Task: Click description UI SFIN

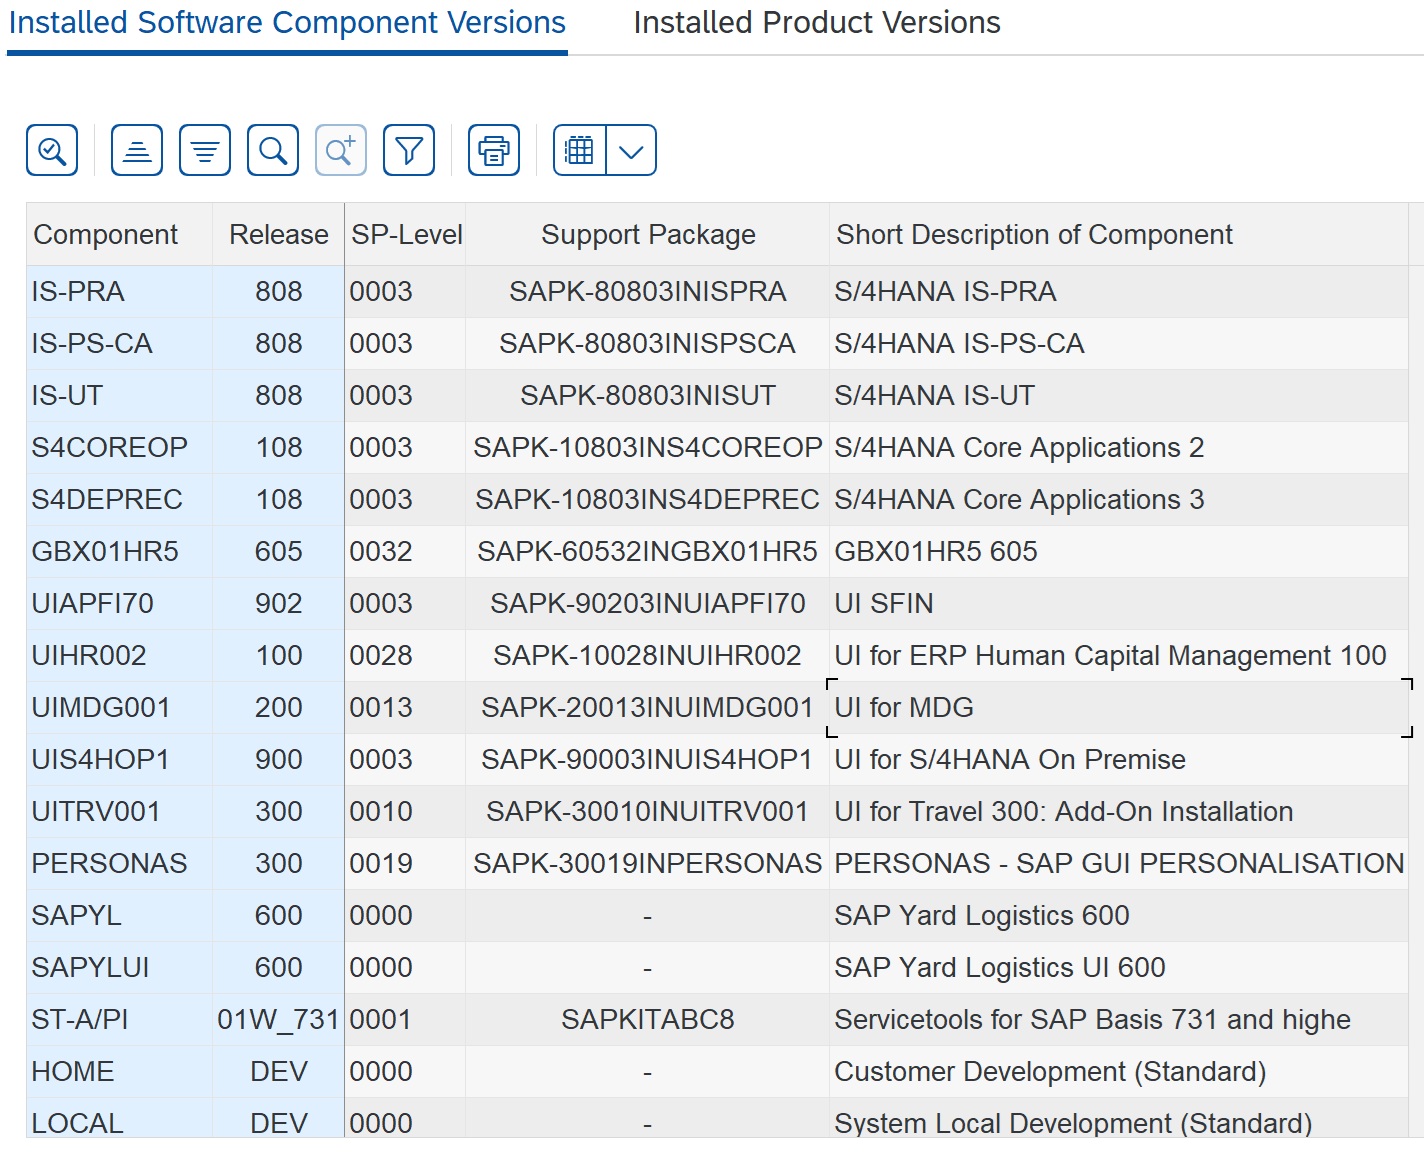Action: [1118, 603]
